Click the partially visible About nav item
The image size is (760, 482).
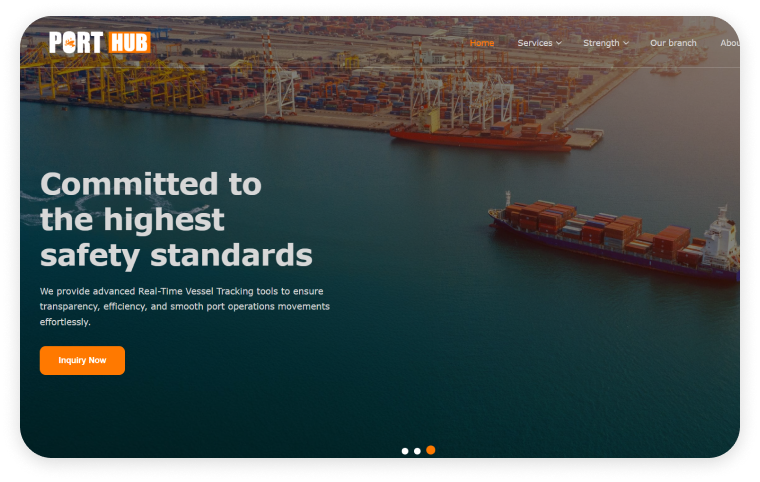[x=730, y=43]
